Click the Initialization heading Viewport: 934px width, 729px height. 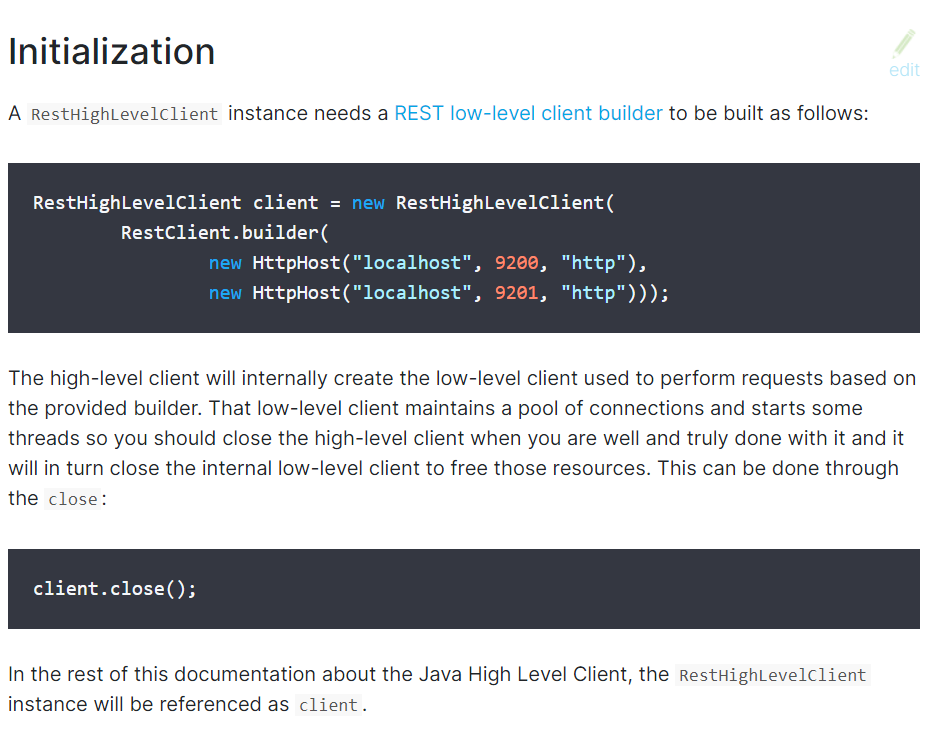111,51
